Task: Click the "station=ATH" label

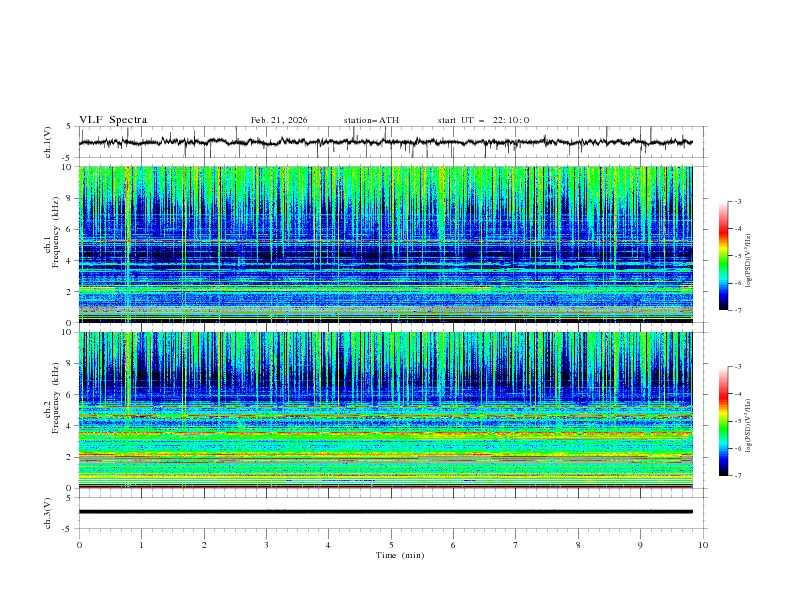Action: (371, 120)
